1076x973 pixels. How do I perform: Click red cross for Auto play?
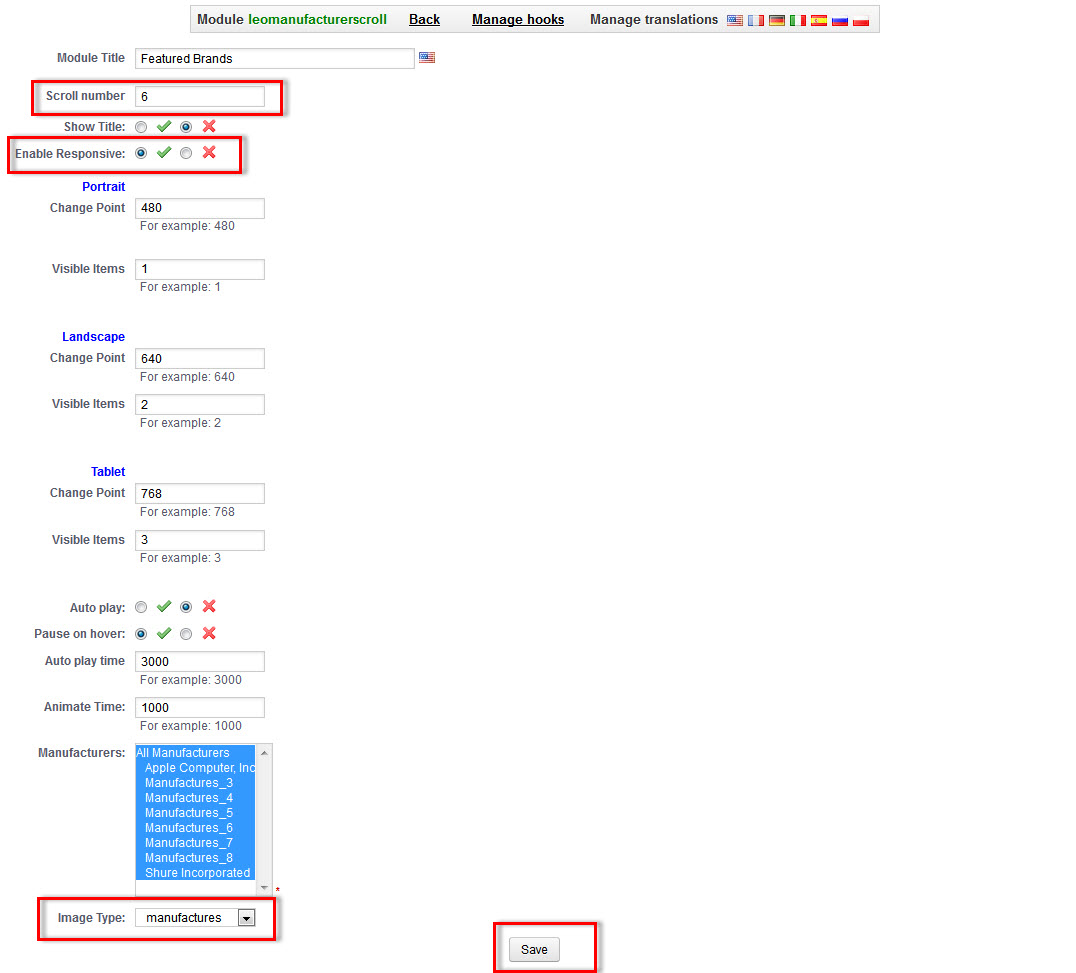click(209, 607)
